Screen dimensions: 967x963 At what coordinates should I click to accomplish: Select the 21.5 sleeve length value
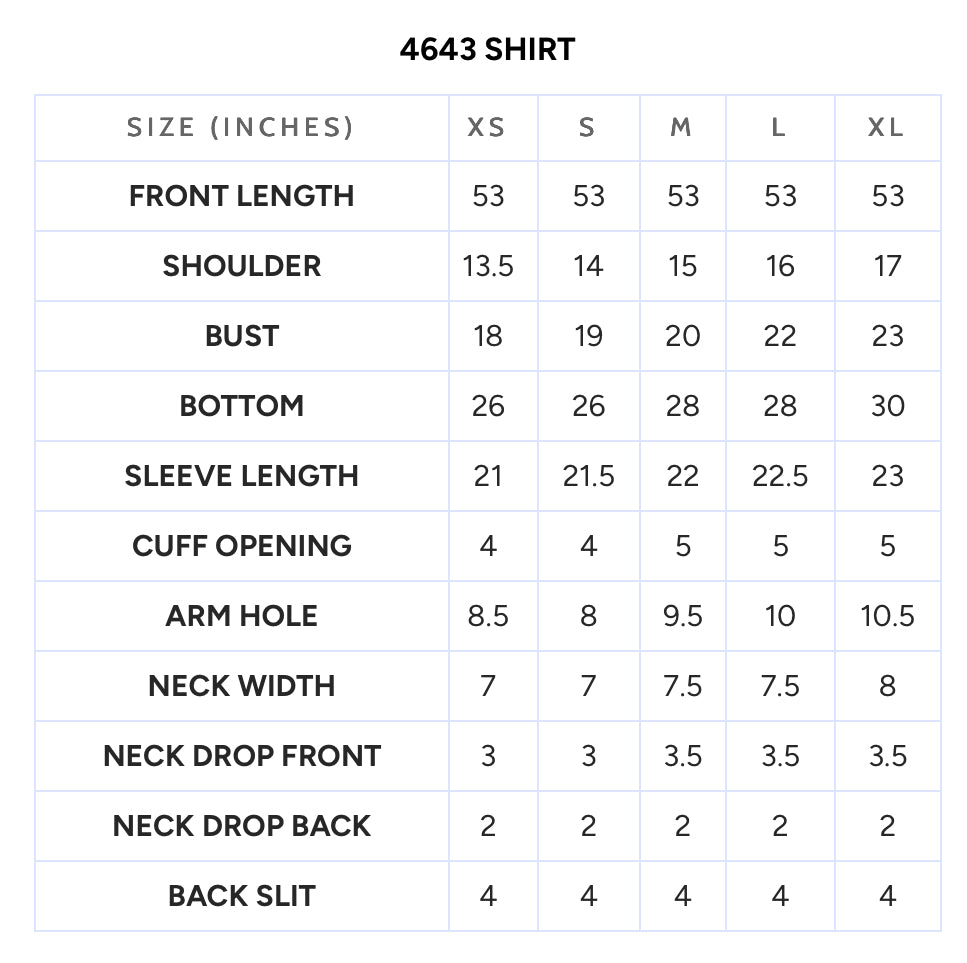click(588, 476)
